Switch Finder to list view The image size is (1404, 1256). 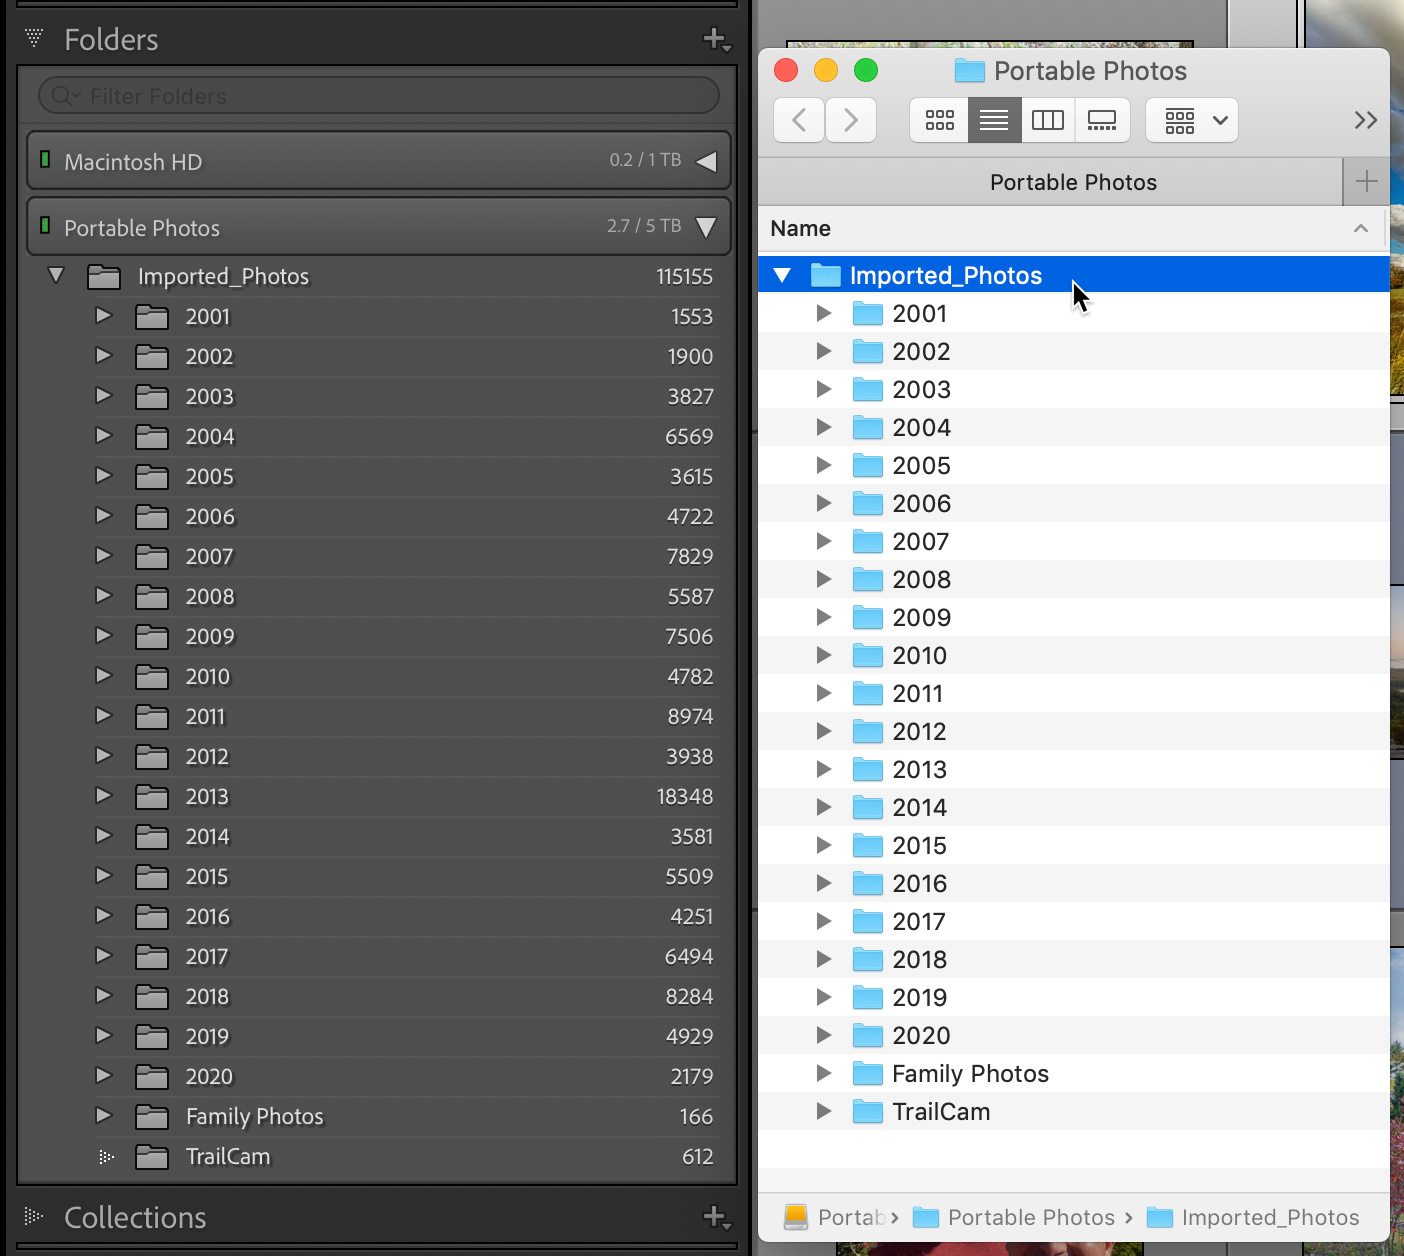tap(994, 121)
